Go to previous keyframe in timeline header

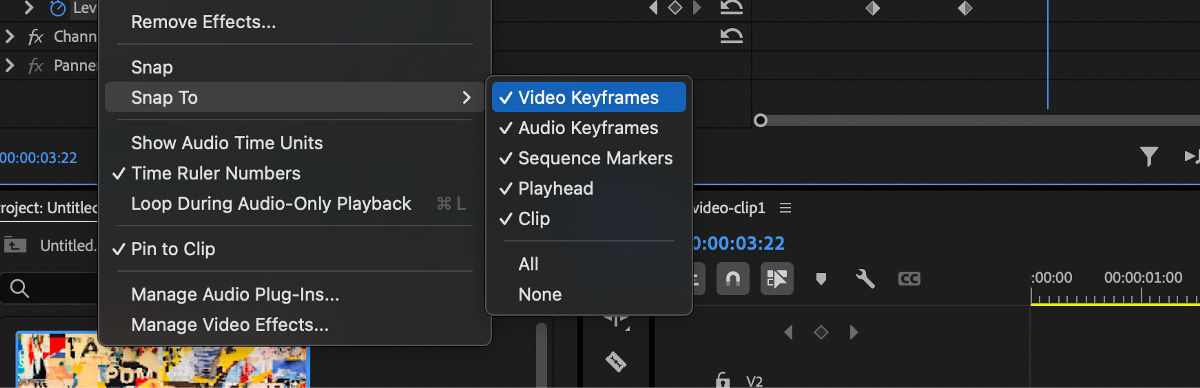point(789,332)
